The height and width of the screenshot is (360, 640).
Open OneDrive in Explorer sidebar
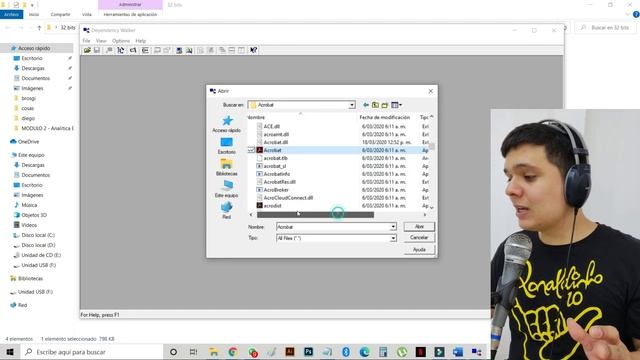pyautogui.click(x=28, y=142)
